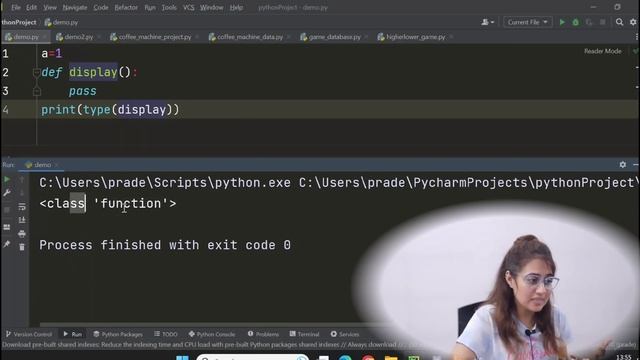Open the Tools menu
This screenshot has height=360, width=640.
[169, 7]
